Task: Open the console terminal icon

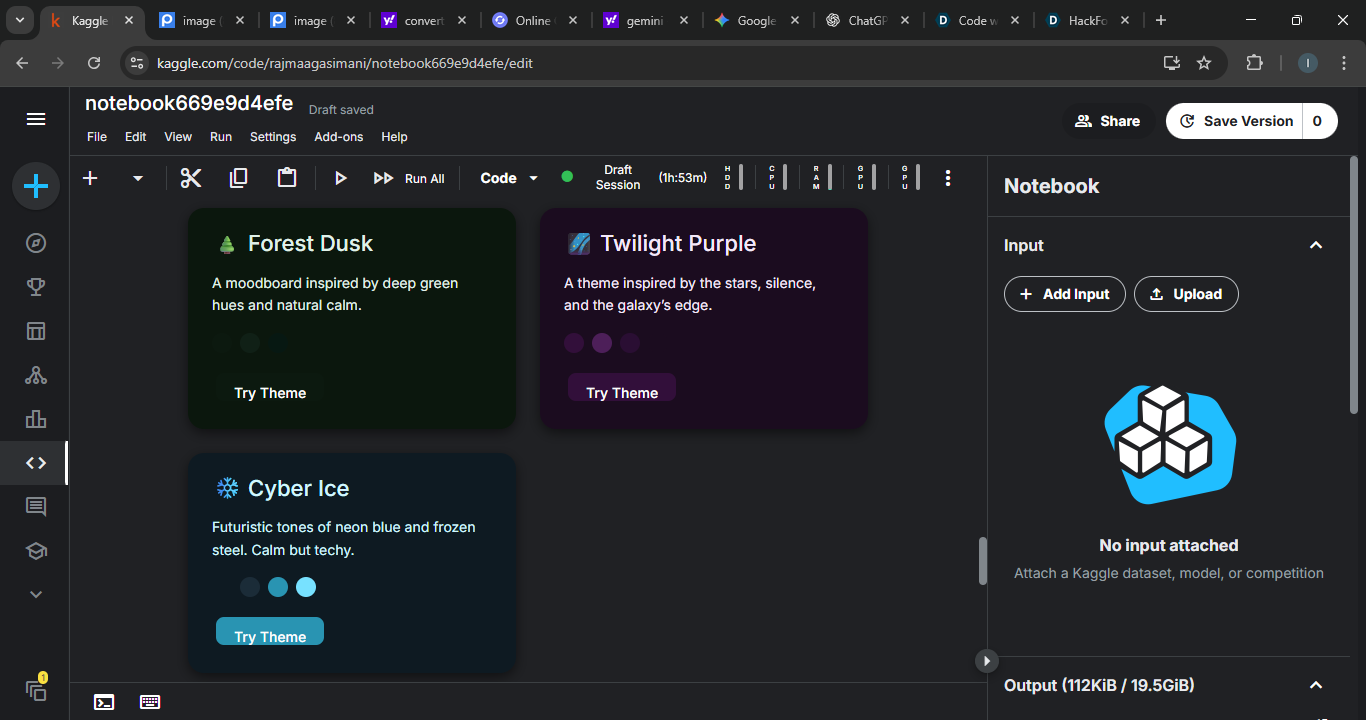Action: (104, 702)
